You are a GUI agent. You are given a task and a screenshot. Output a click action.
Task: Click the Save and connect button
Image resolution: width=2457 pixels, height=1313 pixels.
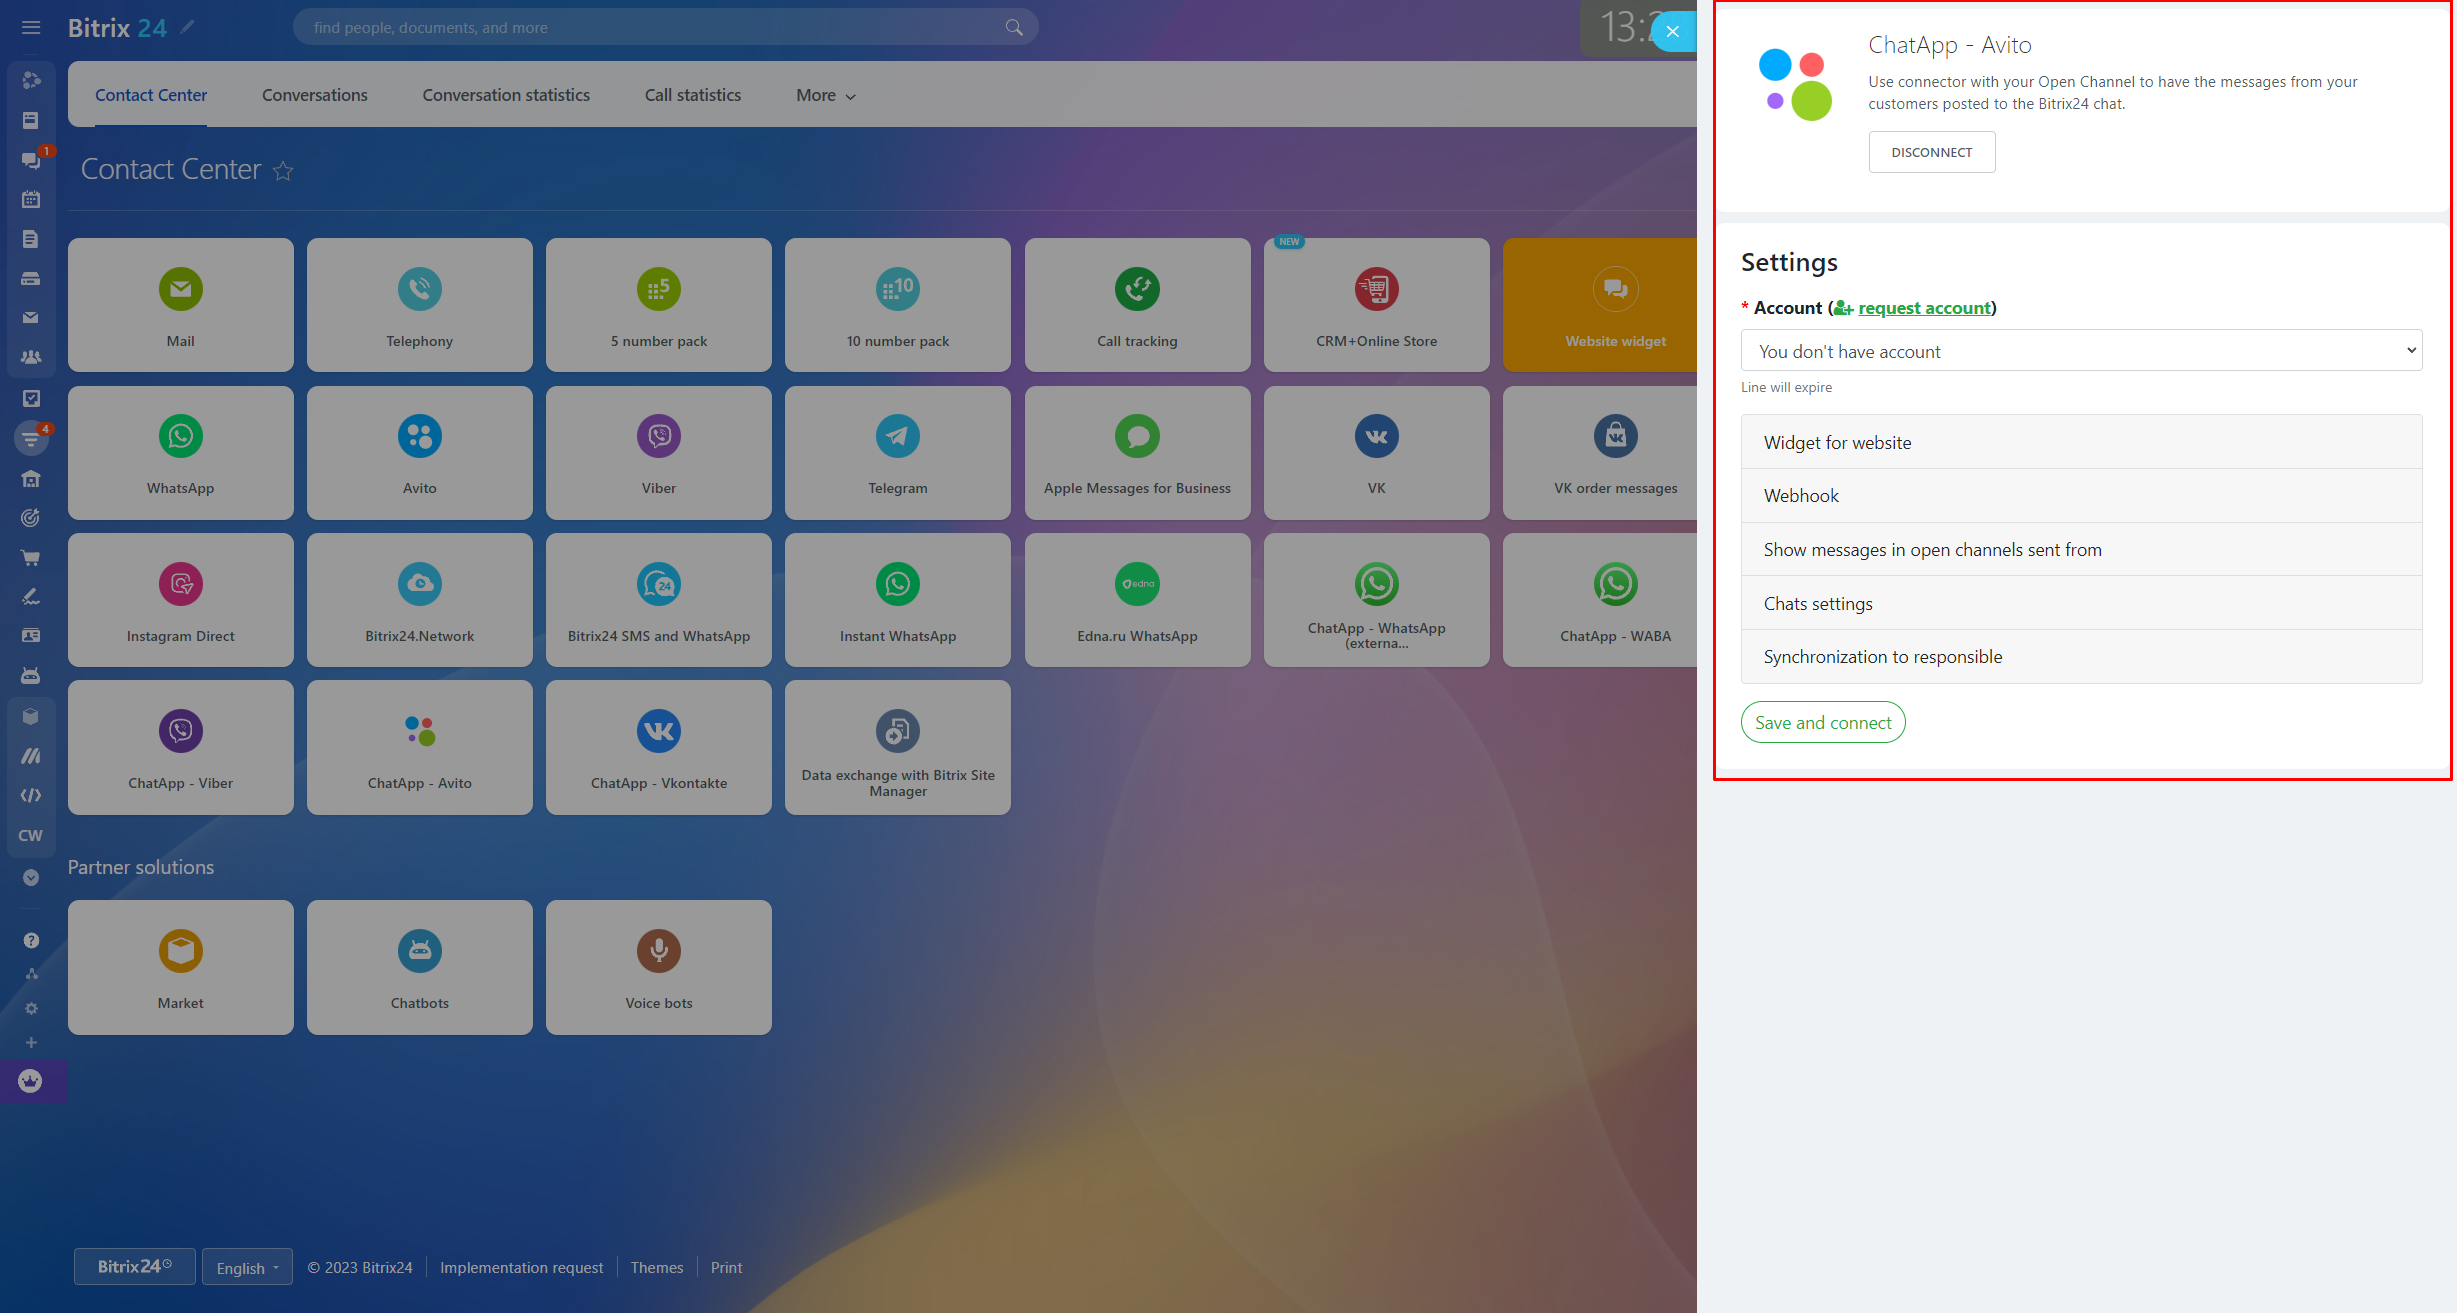coord(1822,722)
